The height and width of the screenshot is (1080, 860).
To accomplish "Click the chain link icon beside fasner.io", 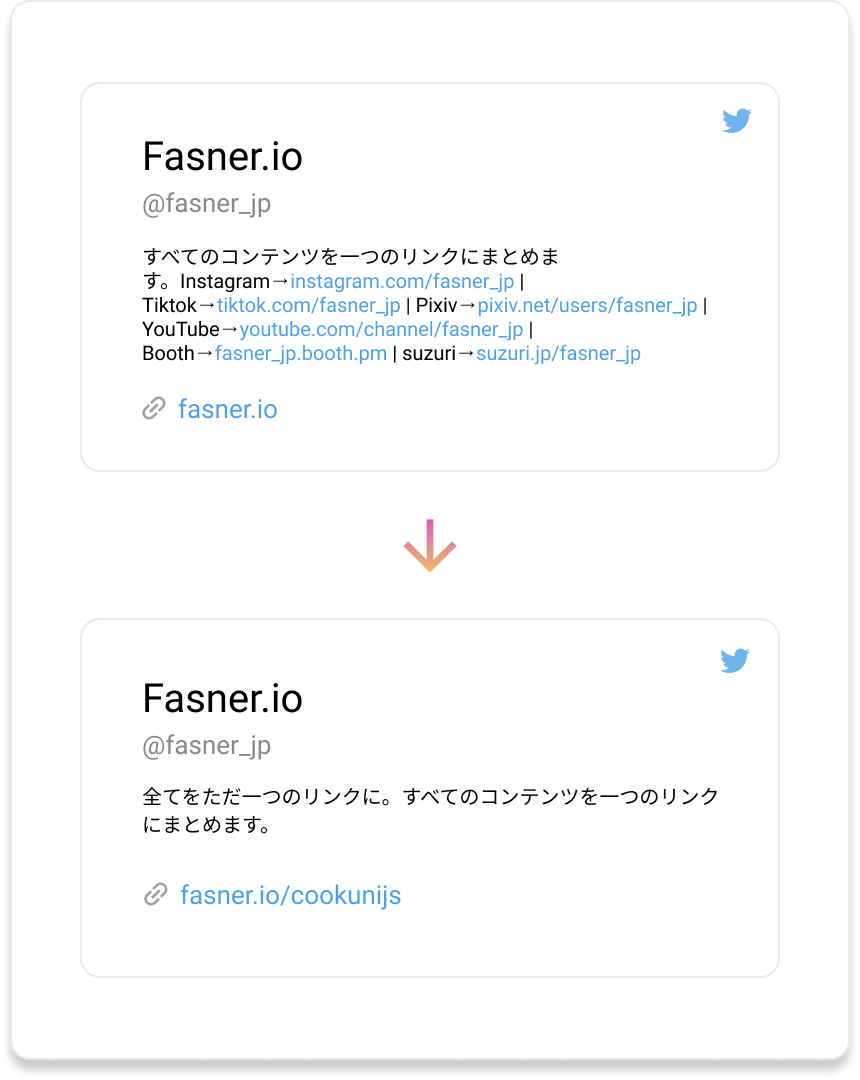I will tap(154, 408).
